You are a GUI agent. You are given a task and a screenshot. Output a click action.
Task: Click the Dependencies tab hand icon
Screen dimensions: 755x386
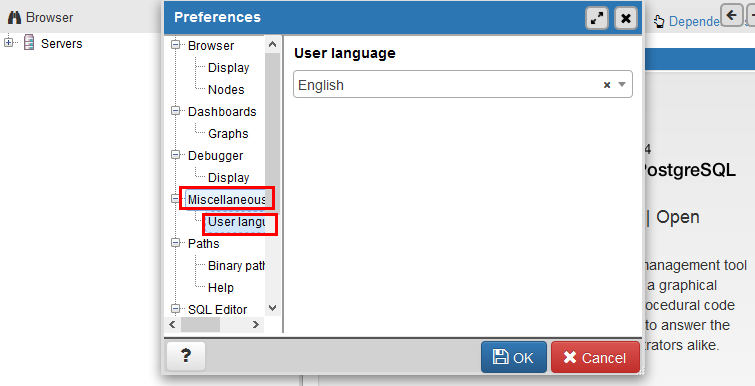pos(659,21)
